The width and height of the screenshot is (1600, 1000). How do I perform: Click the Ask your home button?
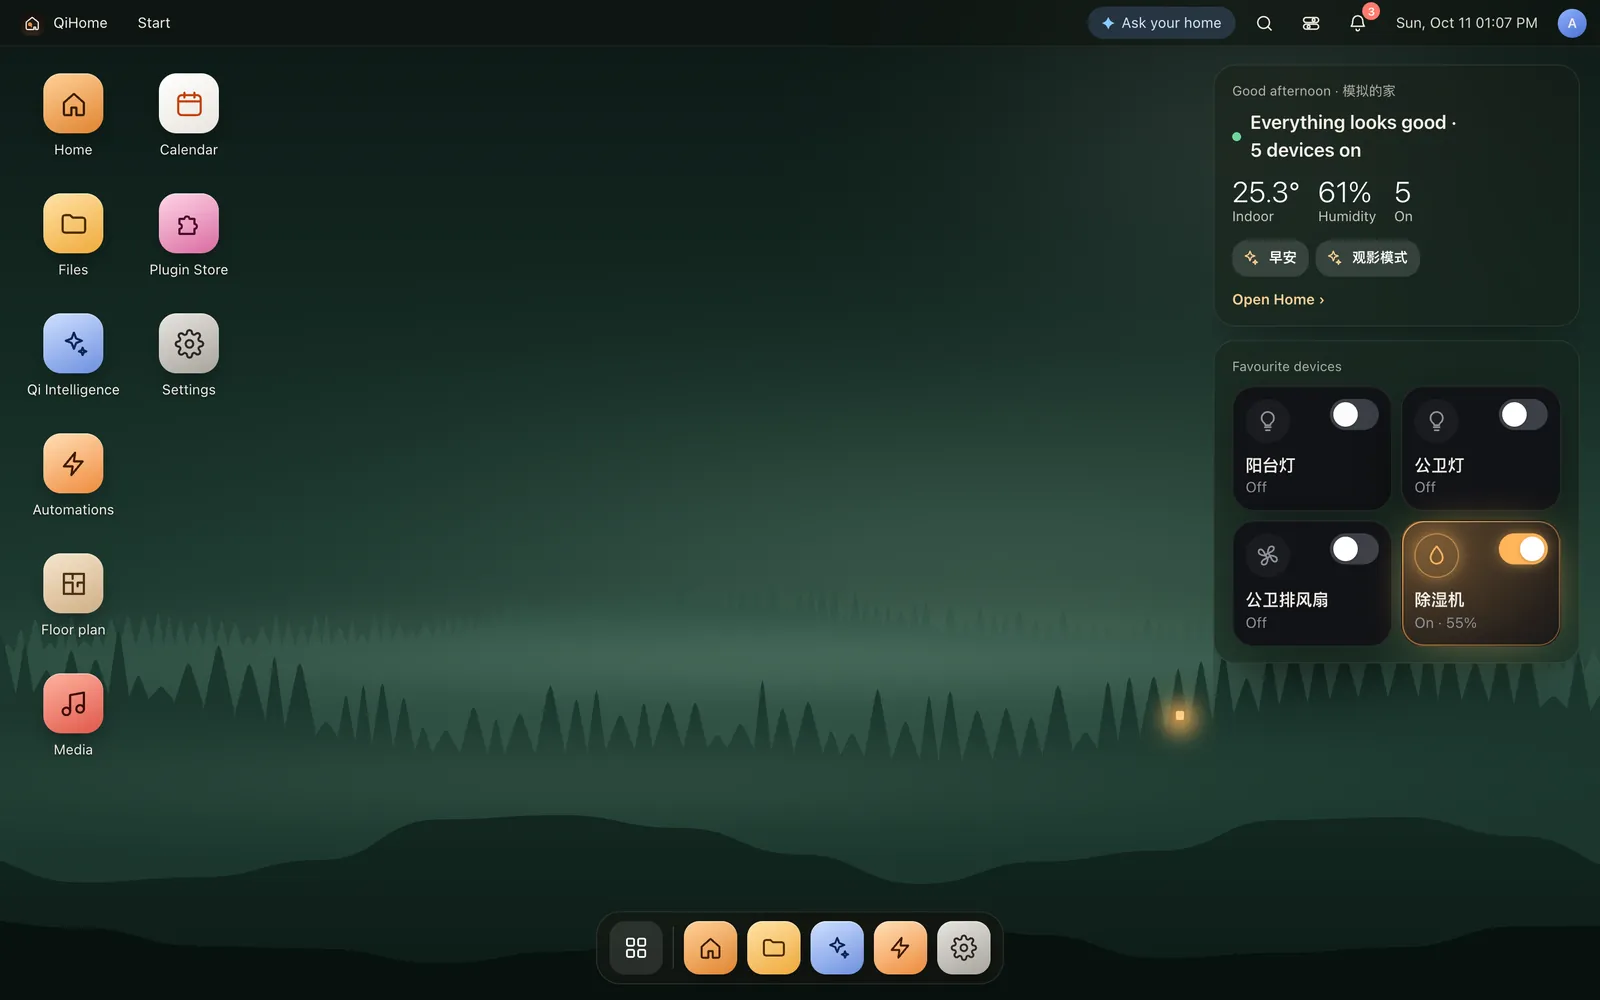coord(1161,23)
